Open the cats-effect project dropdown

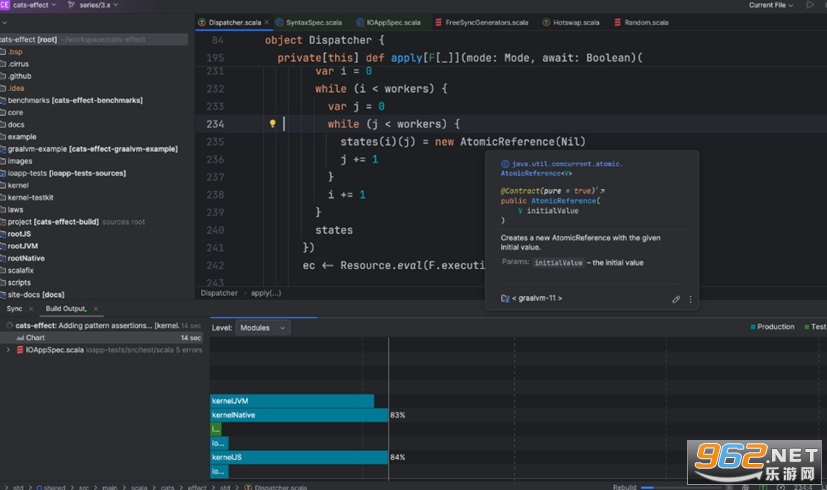pyautogui.click(x=34, y=5)
